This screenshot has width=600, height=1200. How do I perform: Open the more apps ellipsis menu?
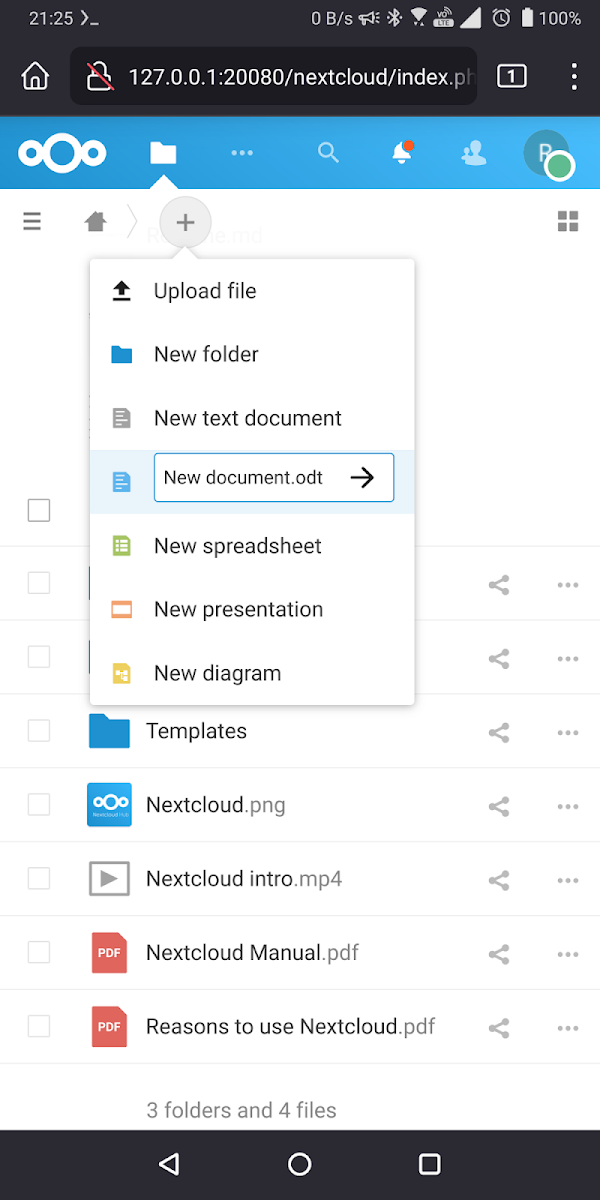click(242, 153)
